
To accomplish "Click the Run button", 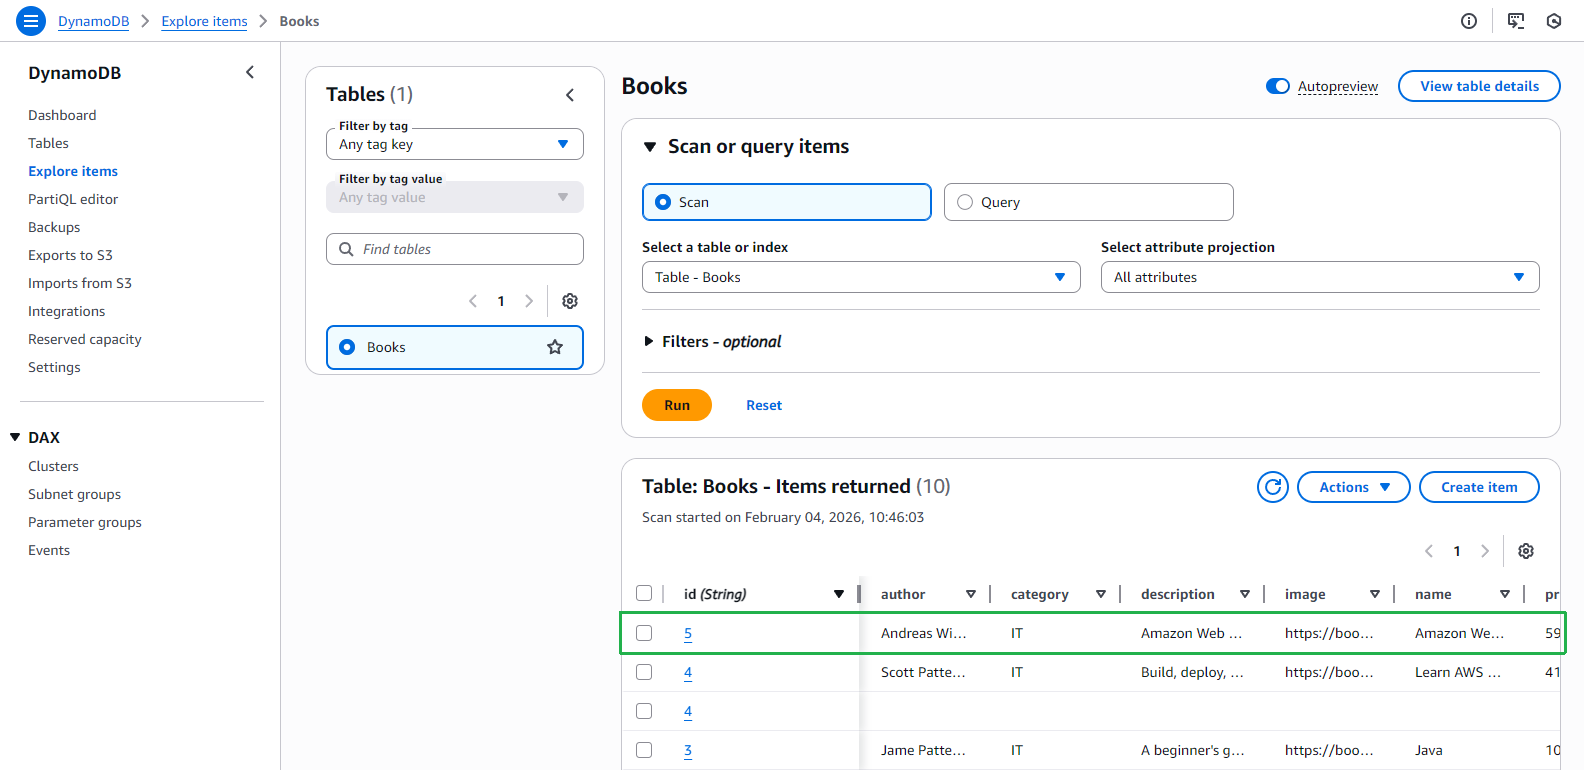I will pyautogui.click(x=677, y=405).
